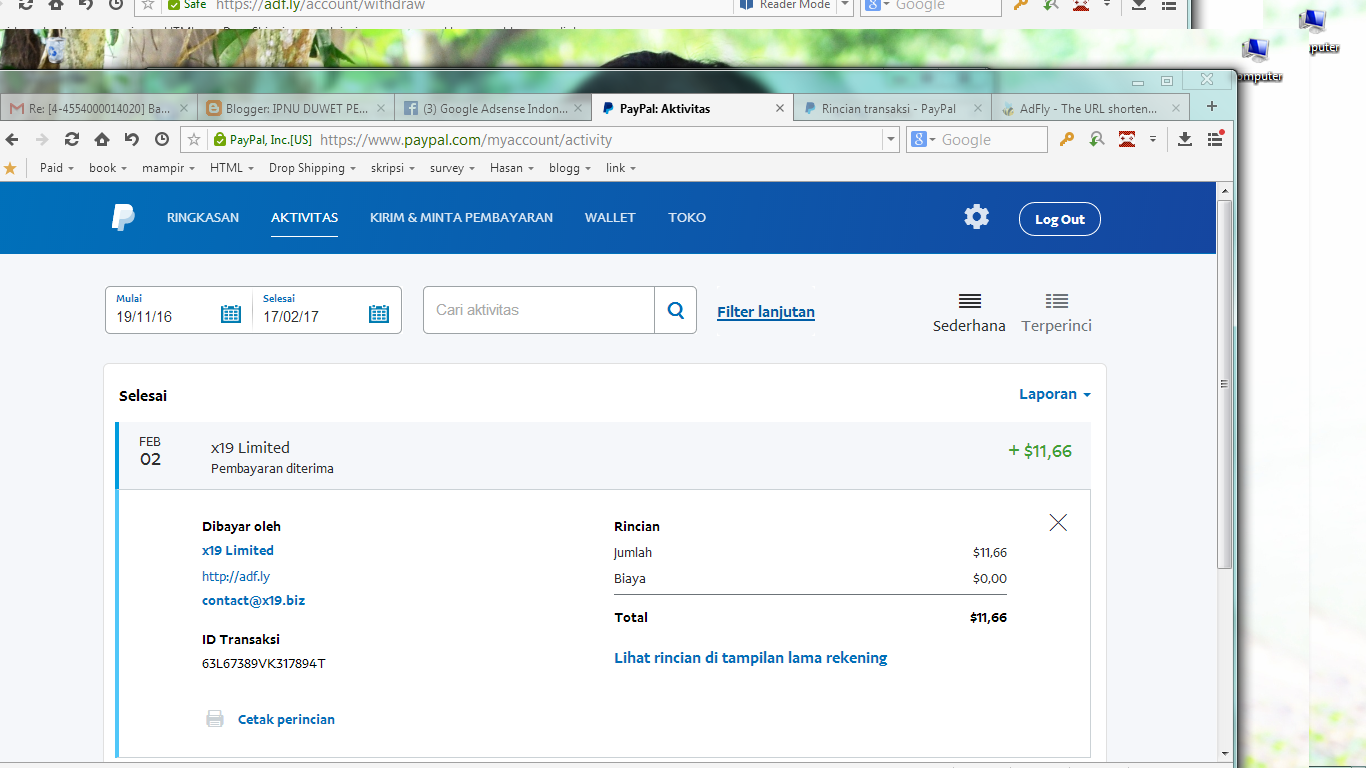This screenshot has width=1366, height=768.
Task: Close the Rincian transaksi - PayPal tab
Action: pyautogui.click(x=976, y=108)
